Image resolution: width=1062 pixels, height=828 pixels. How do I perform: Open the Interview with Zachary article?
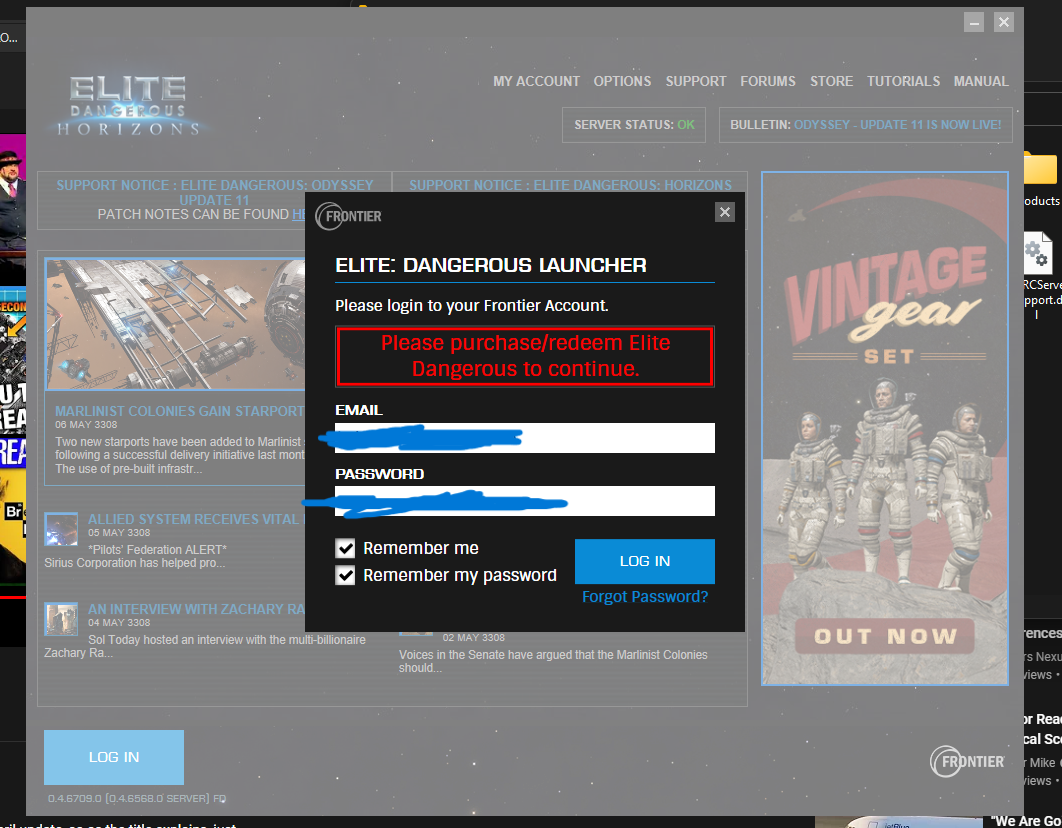196,609
